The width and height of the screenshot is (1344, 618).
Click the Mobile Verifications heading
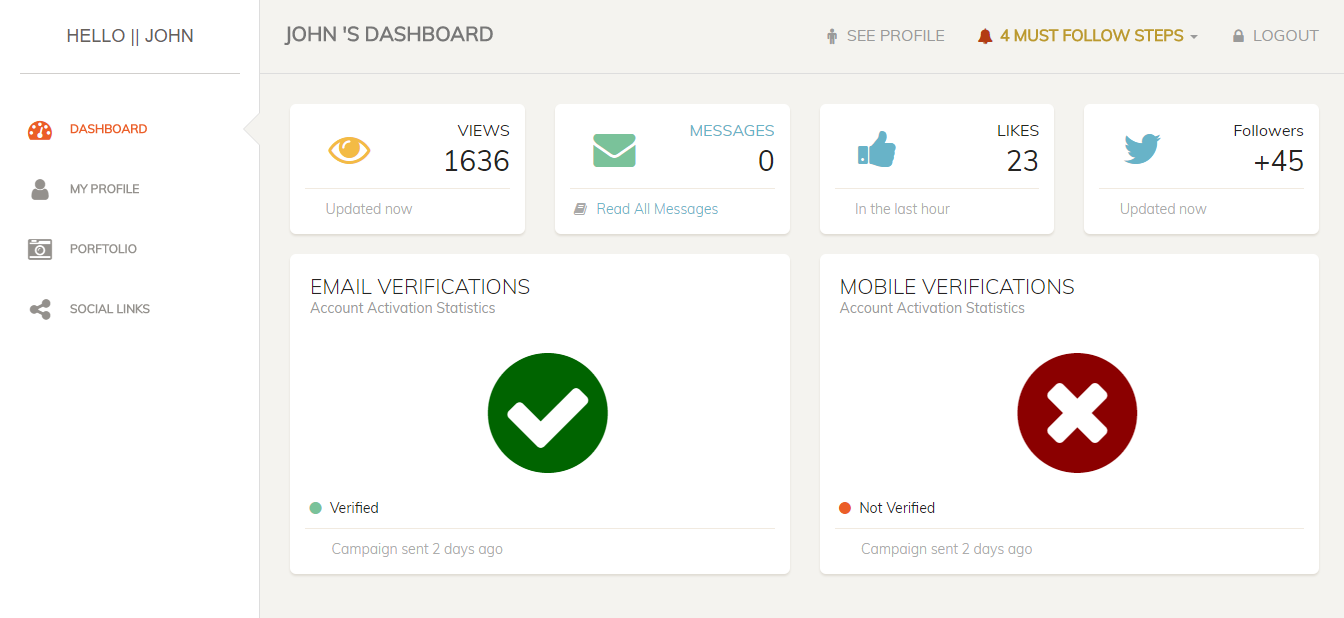pos(957,287)
